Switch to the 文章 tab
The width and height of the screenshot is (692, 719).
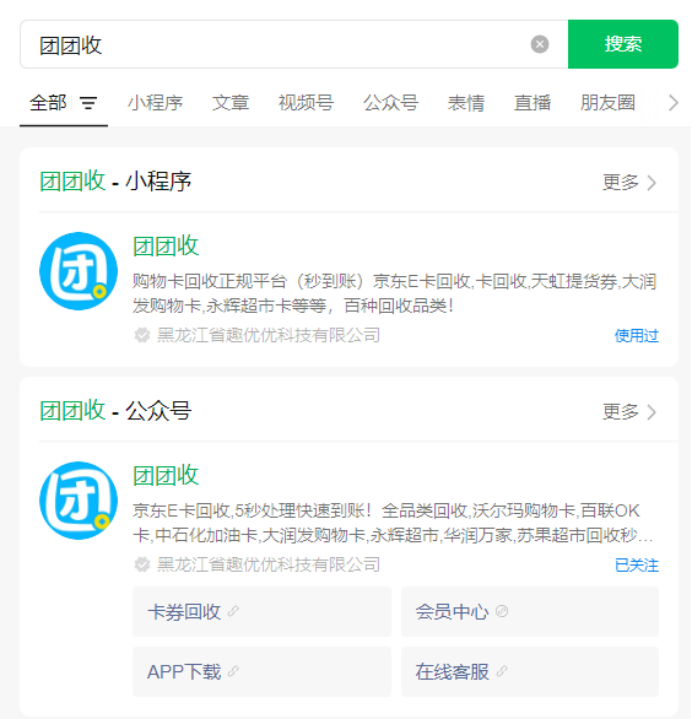231,103
